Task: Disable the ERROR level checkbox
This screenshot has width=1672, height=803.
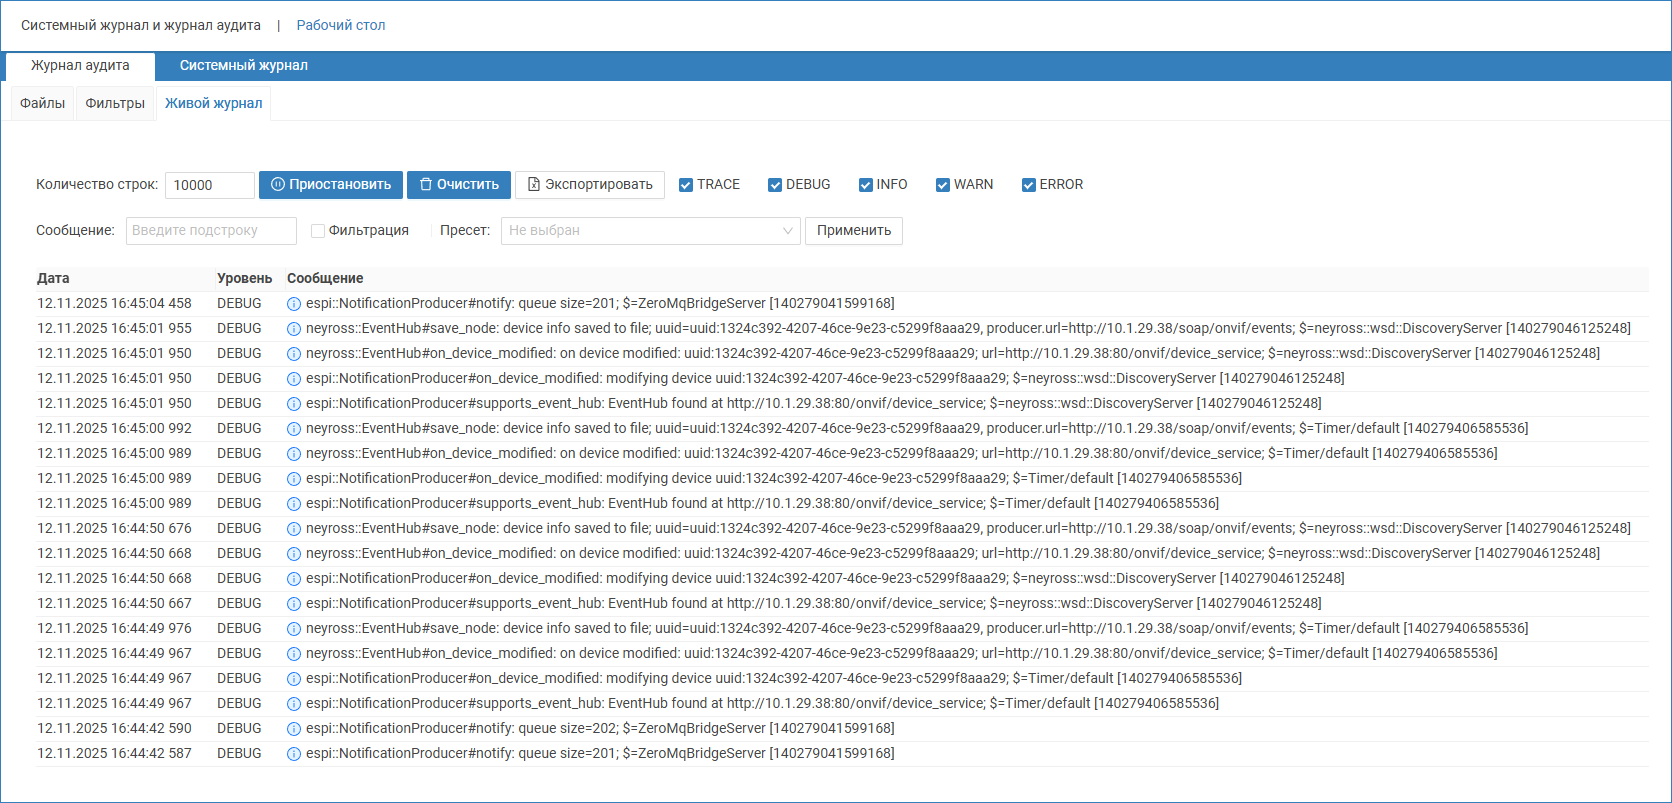Action: point(1028,185)
